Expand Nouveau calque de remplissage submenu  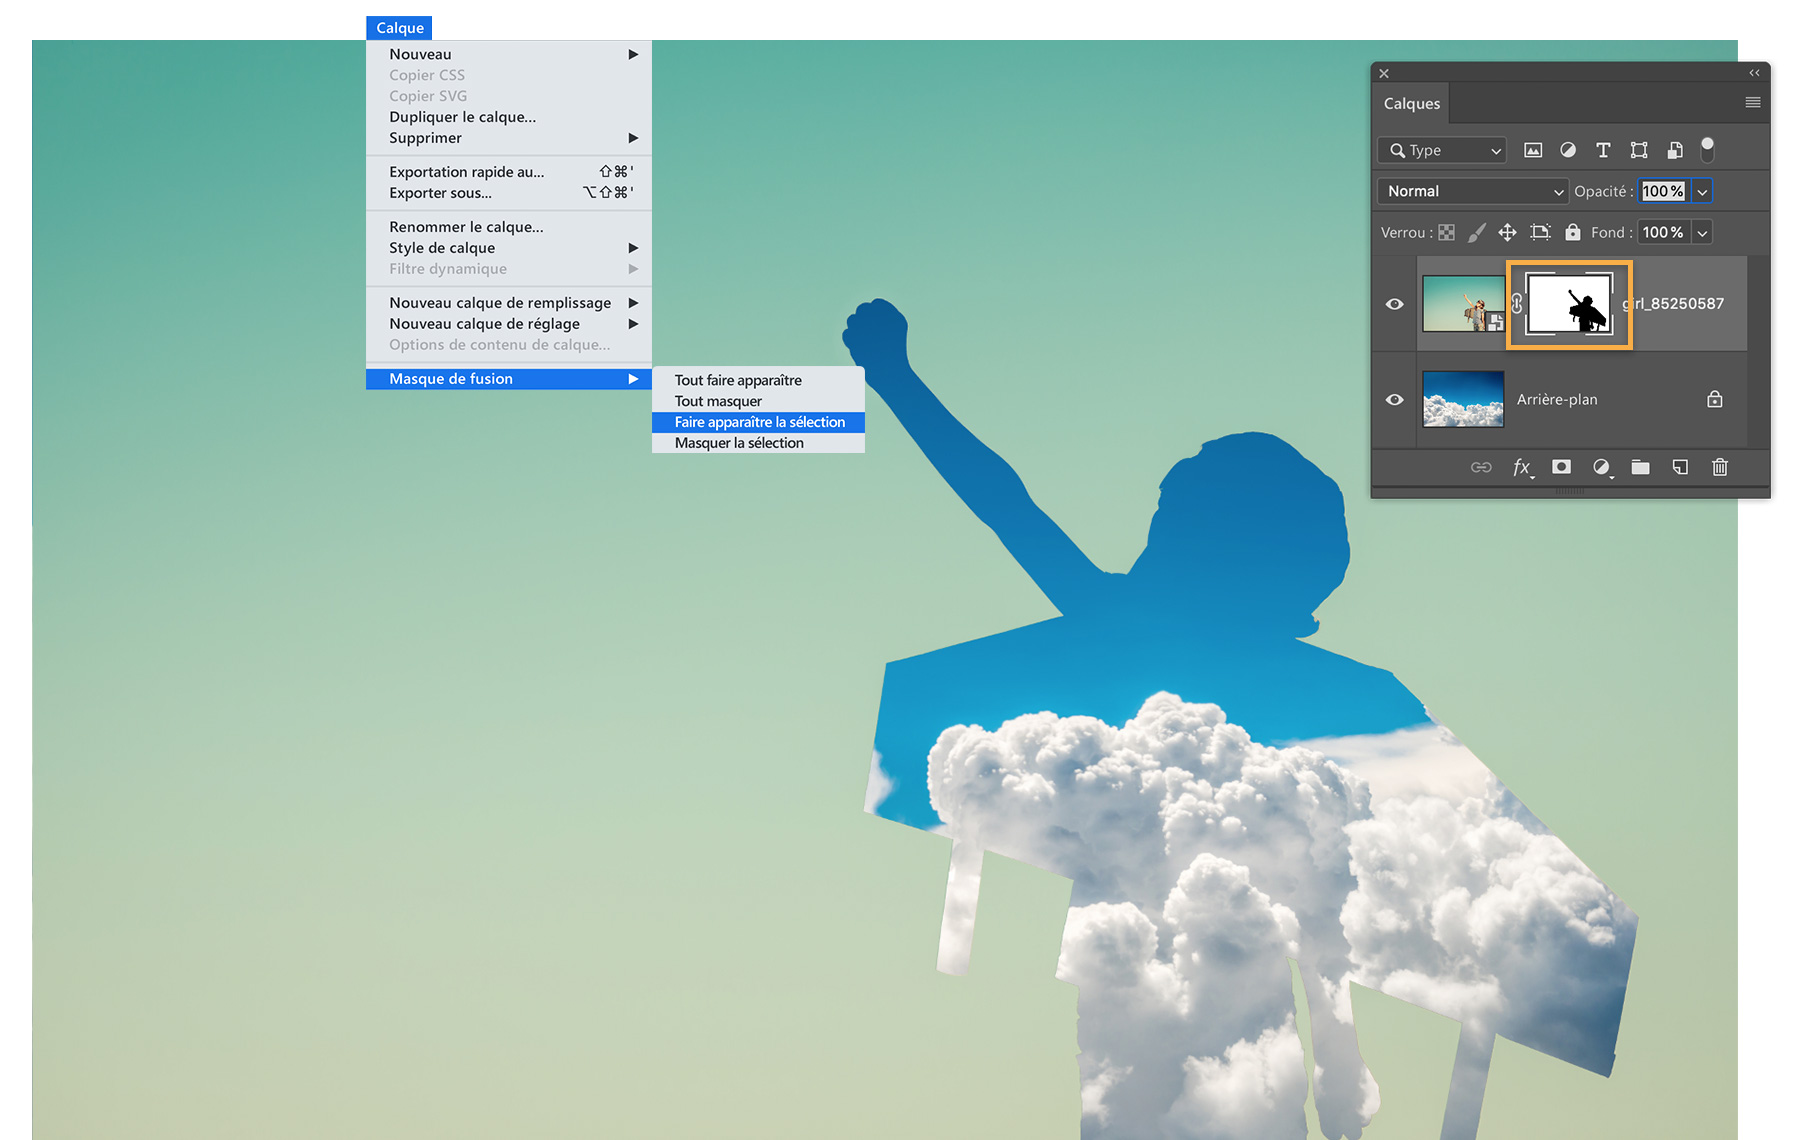509,303
